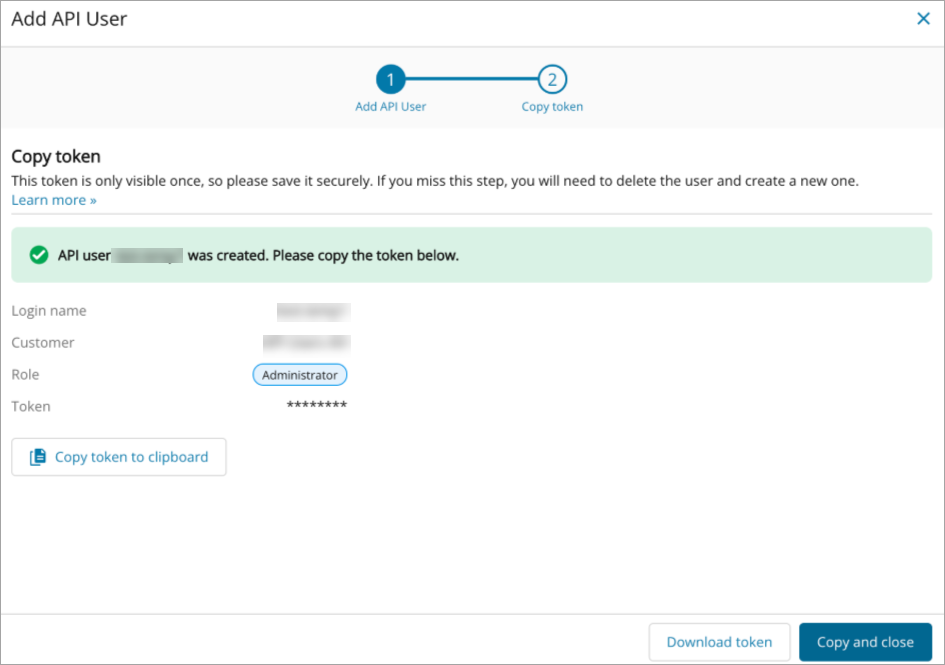Image resolution: width=945 pixels, height=665 pixels.
Task: Select the "Copy token" step label under step 2
Action: point(552,106)
